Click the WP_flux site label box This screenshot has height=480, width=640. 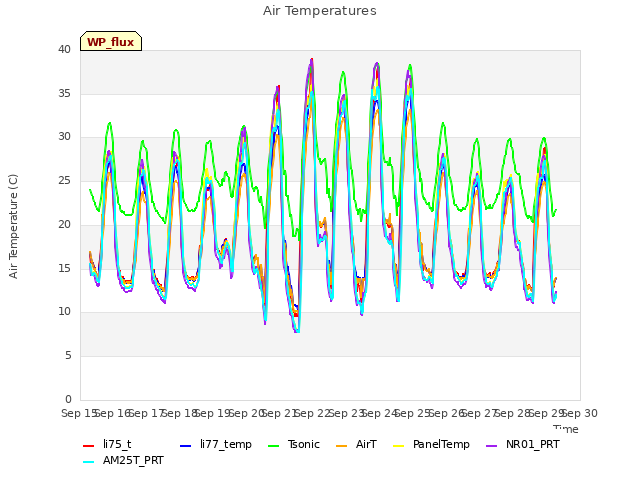111,41
